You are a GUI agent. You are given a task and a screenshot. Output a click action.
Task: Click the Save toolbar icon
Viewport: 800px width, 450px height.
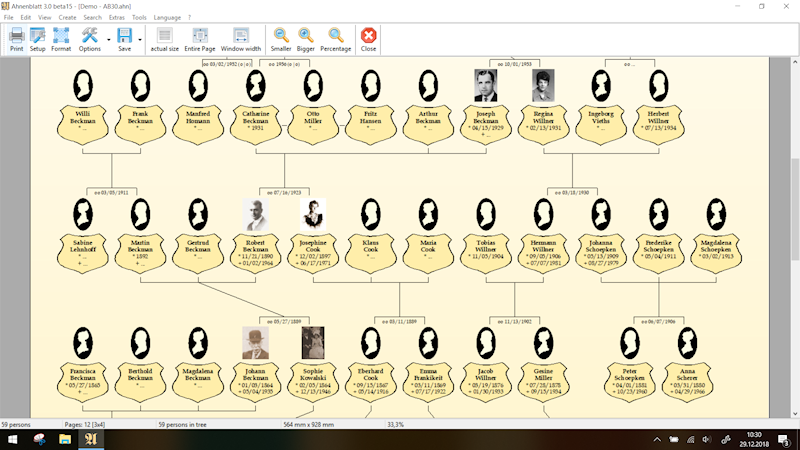pos(124,39)
